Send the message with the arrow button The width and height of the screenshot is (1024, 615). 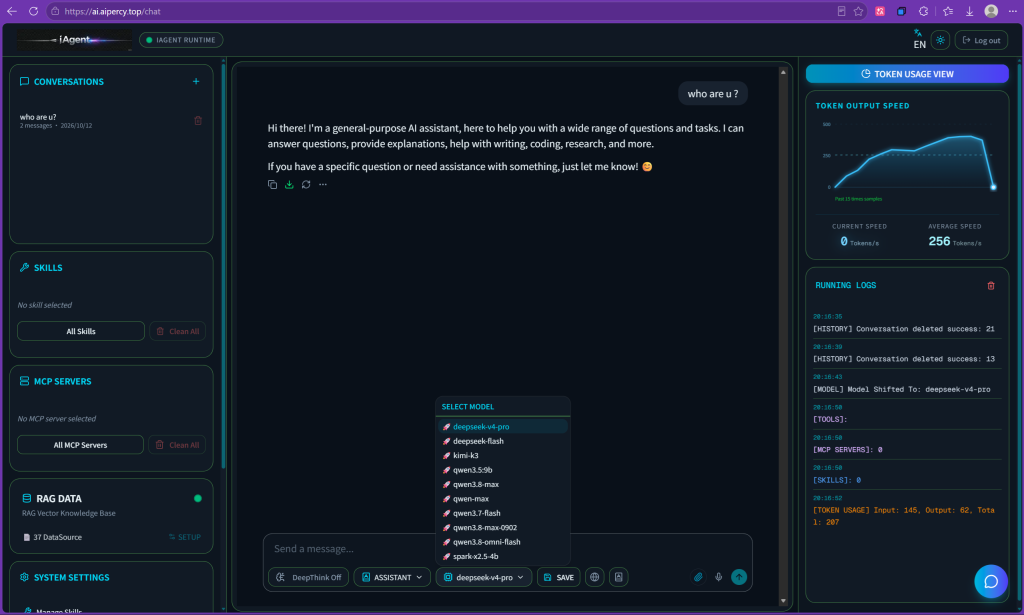739,577
